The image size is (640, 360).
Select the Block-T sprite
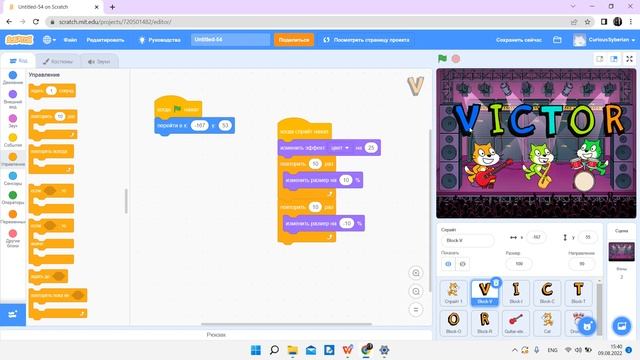click(x=578, y=293)
